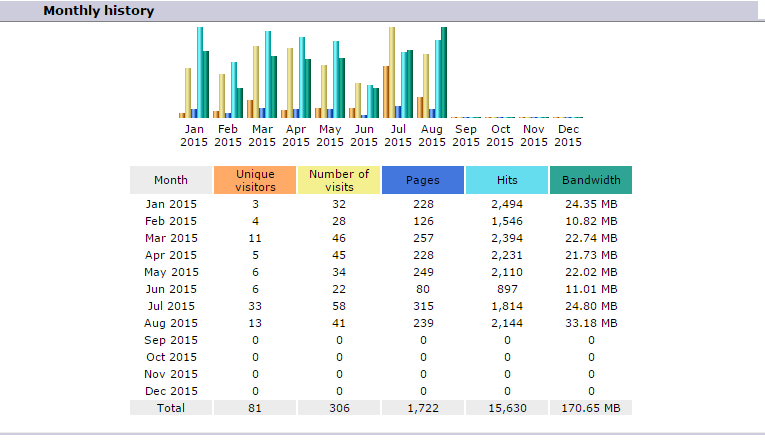Click the 11.01 MB bandwidth value
Viewport: 765px width, 445px height.
point(591,289)
